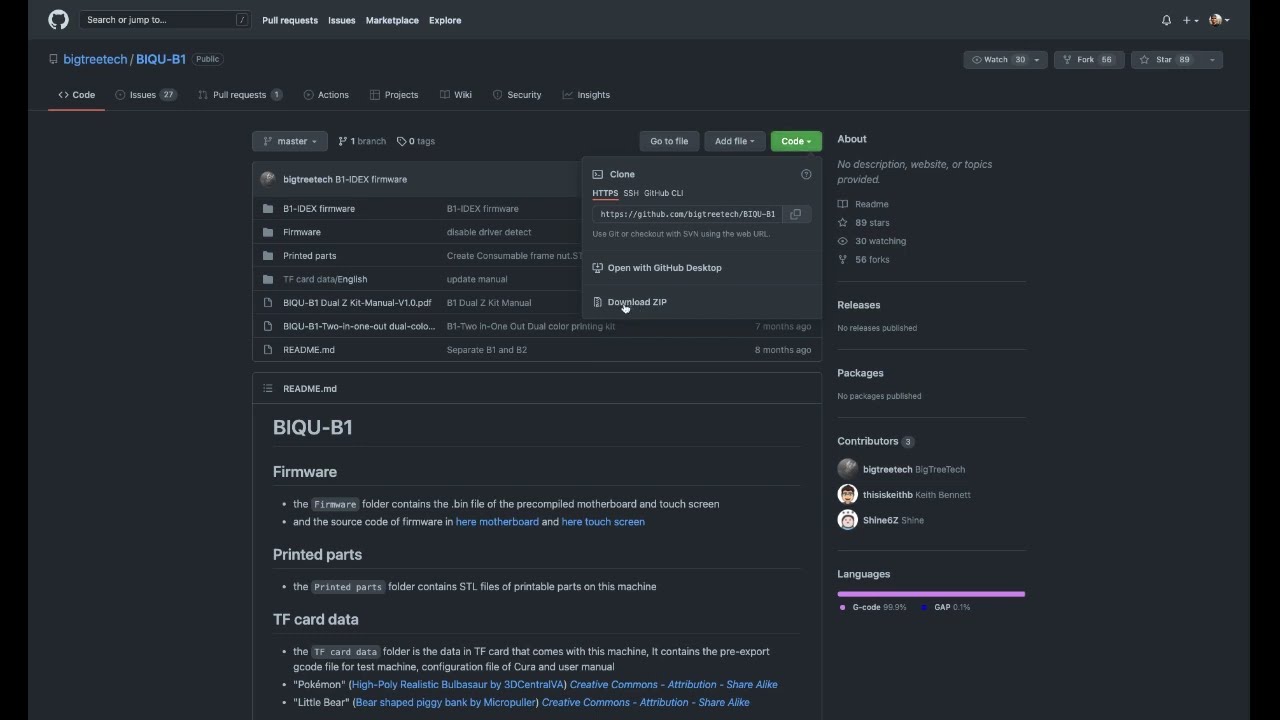Follow the 'here motherboard' link
This screenshot has width=1280, height=720.
pyautogui.click(x=497, y=522)
